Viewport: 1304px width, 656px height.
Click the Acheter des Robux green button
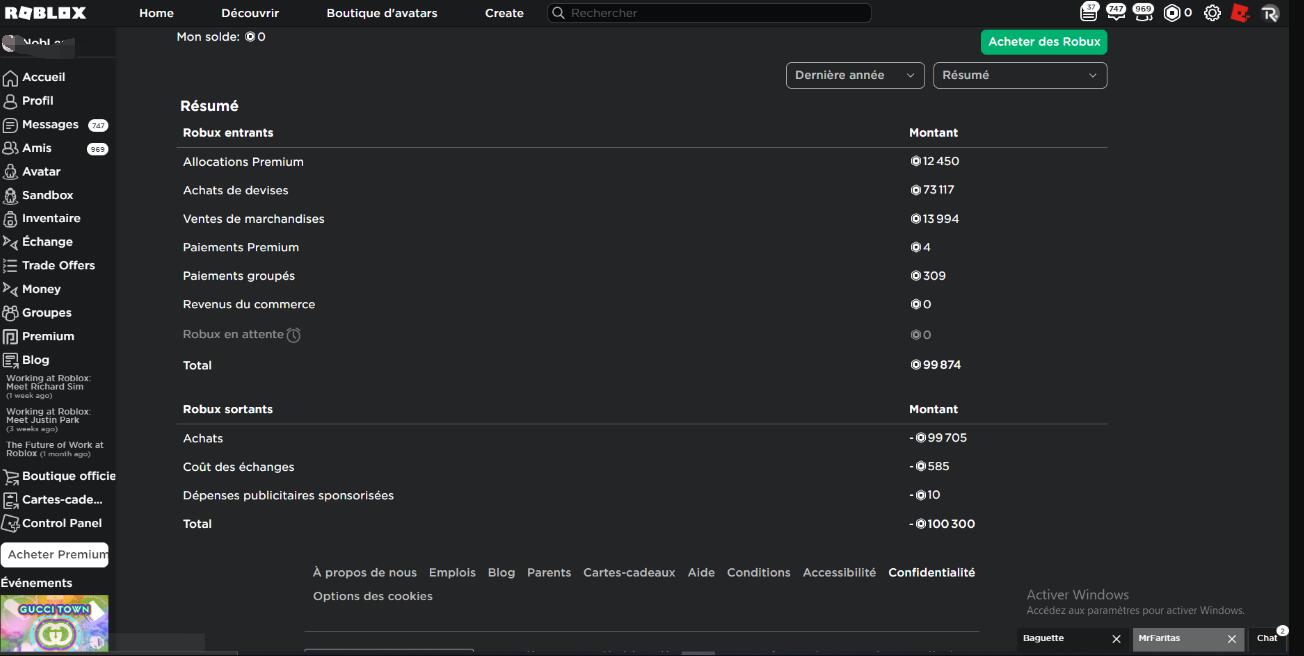click(1044, 42)
